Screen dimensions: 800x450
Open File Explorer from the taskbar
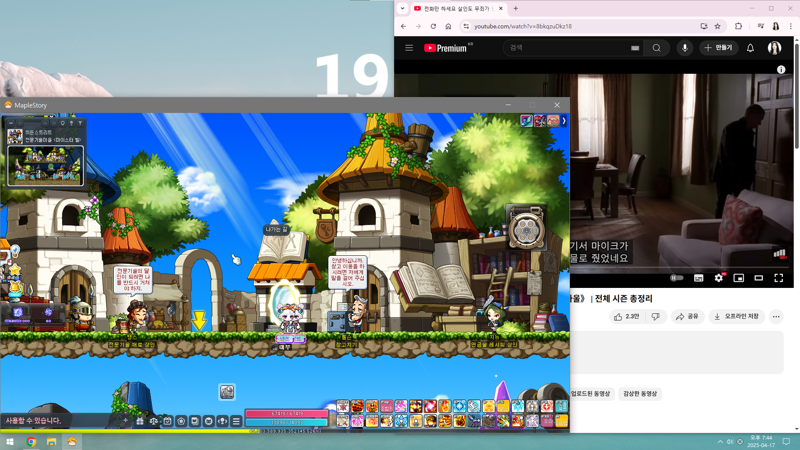[52, 442]
